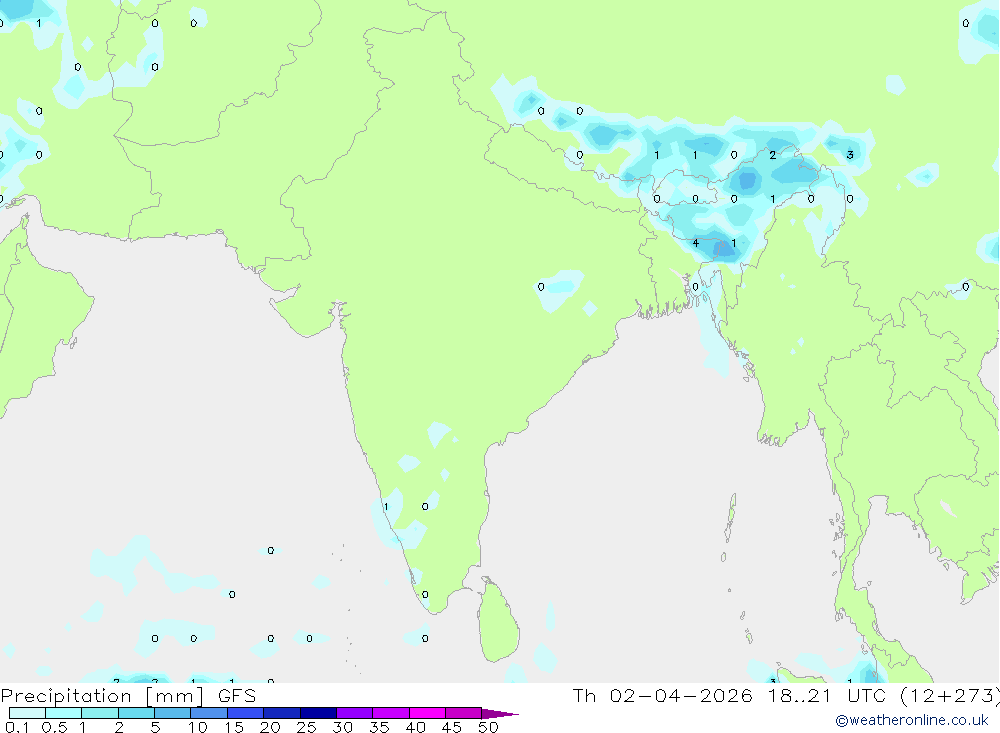Click the 45–50 mm legend swatch

coord(463,713)
